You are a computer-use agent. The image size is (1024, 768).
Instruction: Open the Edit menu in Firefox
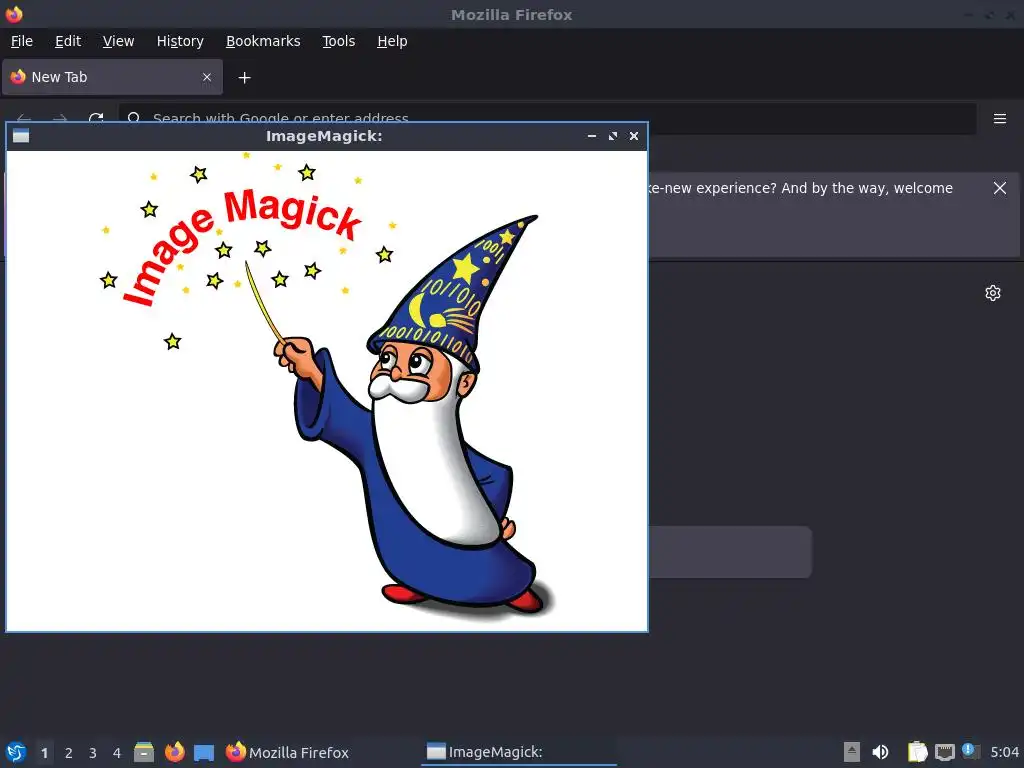coord(68,41)
